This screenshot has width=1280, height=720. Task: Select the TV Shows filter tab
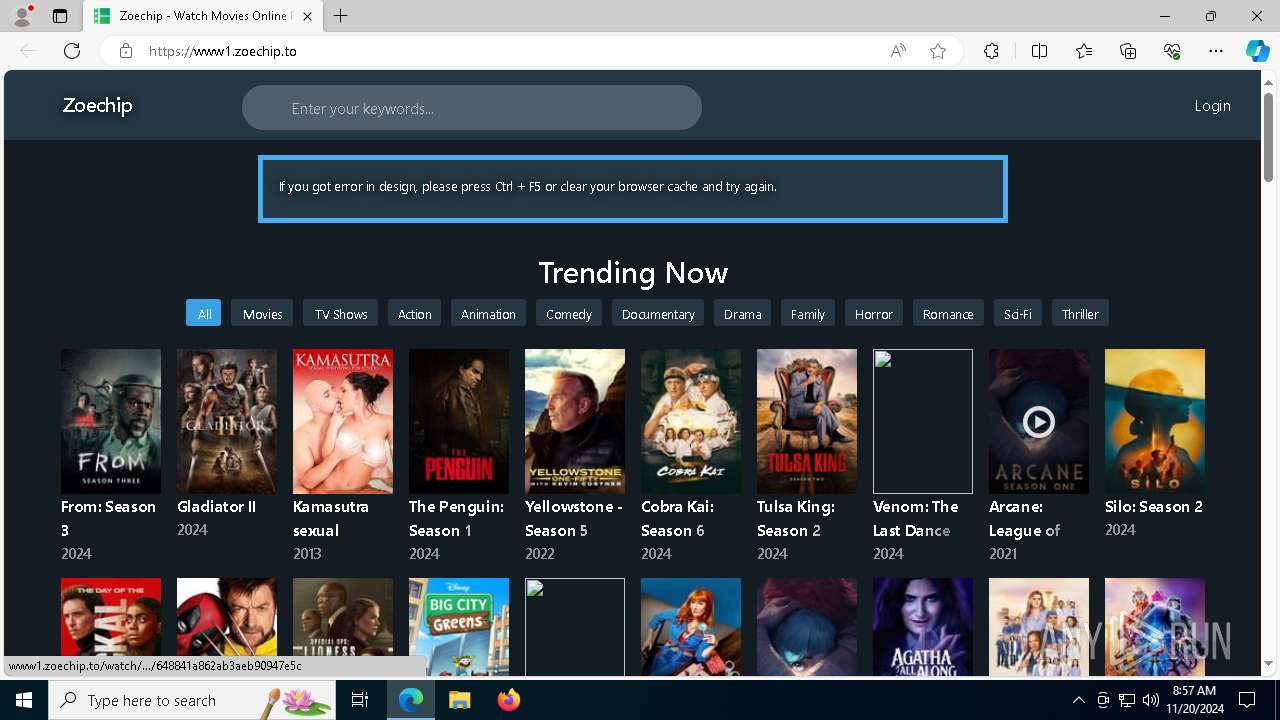(341, 313)
